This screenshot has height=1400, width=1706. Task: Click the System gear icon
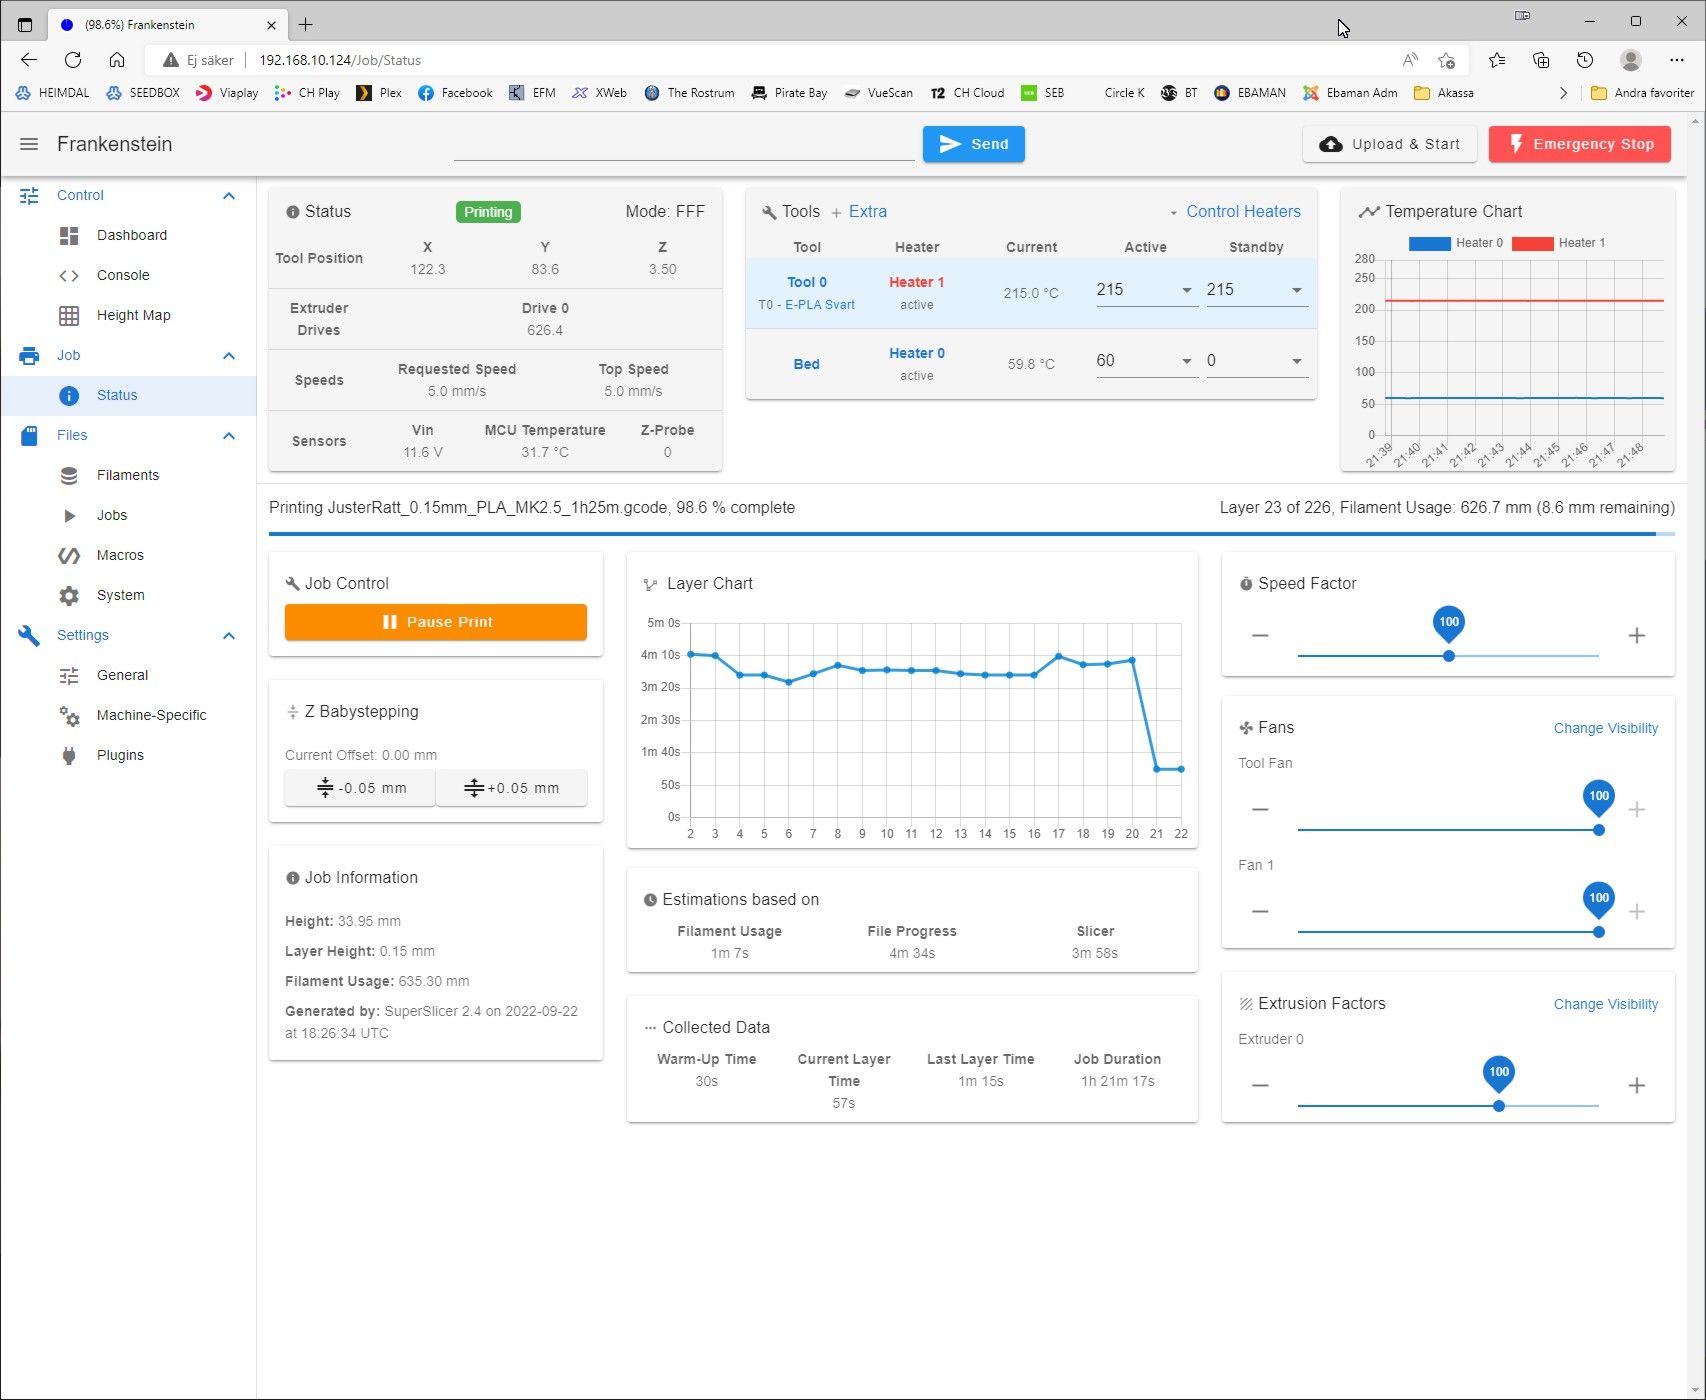(x=69, y=595)
